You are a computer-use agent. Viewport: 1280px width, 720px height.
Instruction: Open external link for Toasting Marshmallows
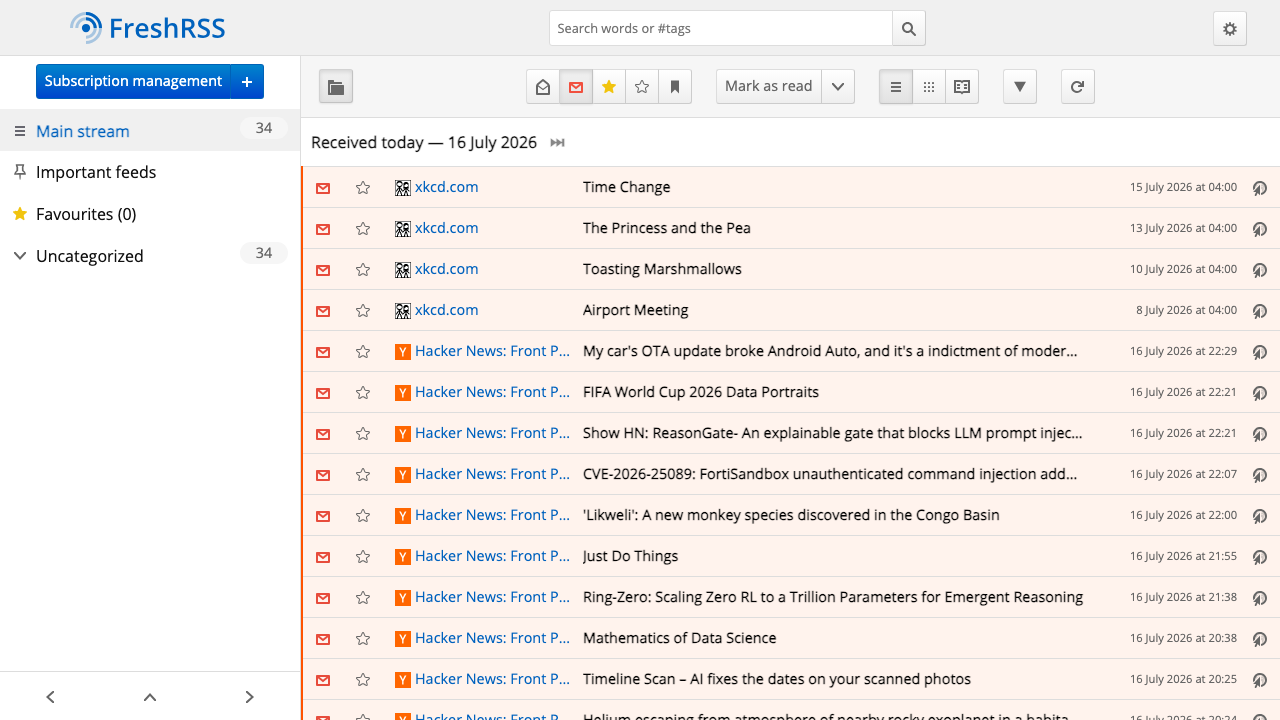pyautogui.click(x=1260, y=270)
